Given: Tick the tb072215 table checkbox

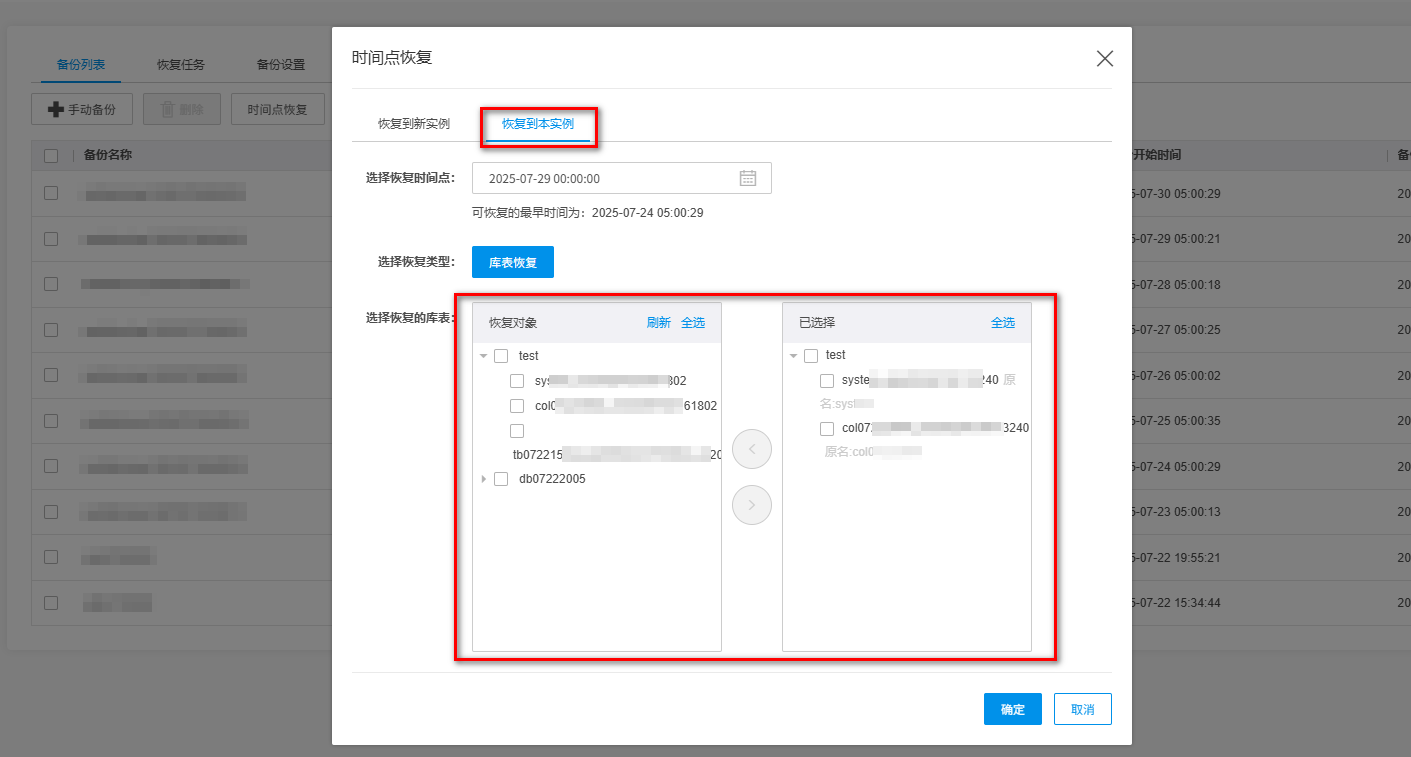Looking at the screenshot, I should point(517,431).
